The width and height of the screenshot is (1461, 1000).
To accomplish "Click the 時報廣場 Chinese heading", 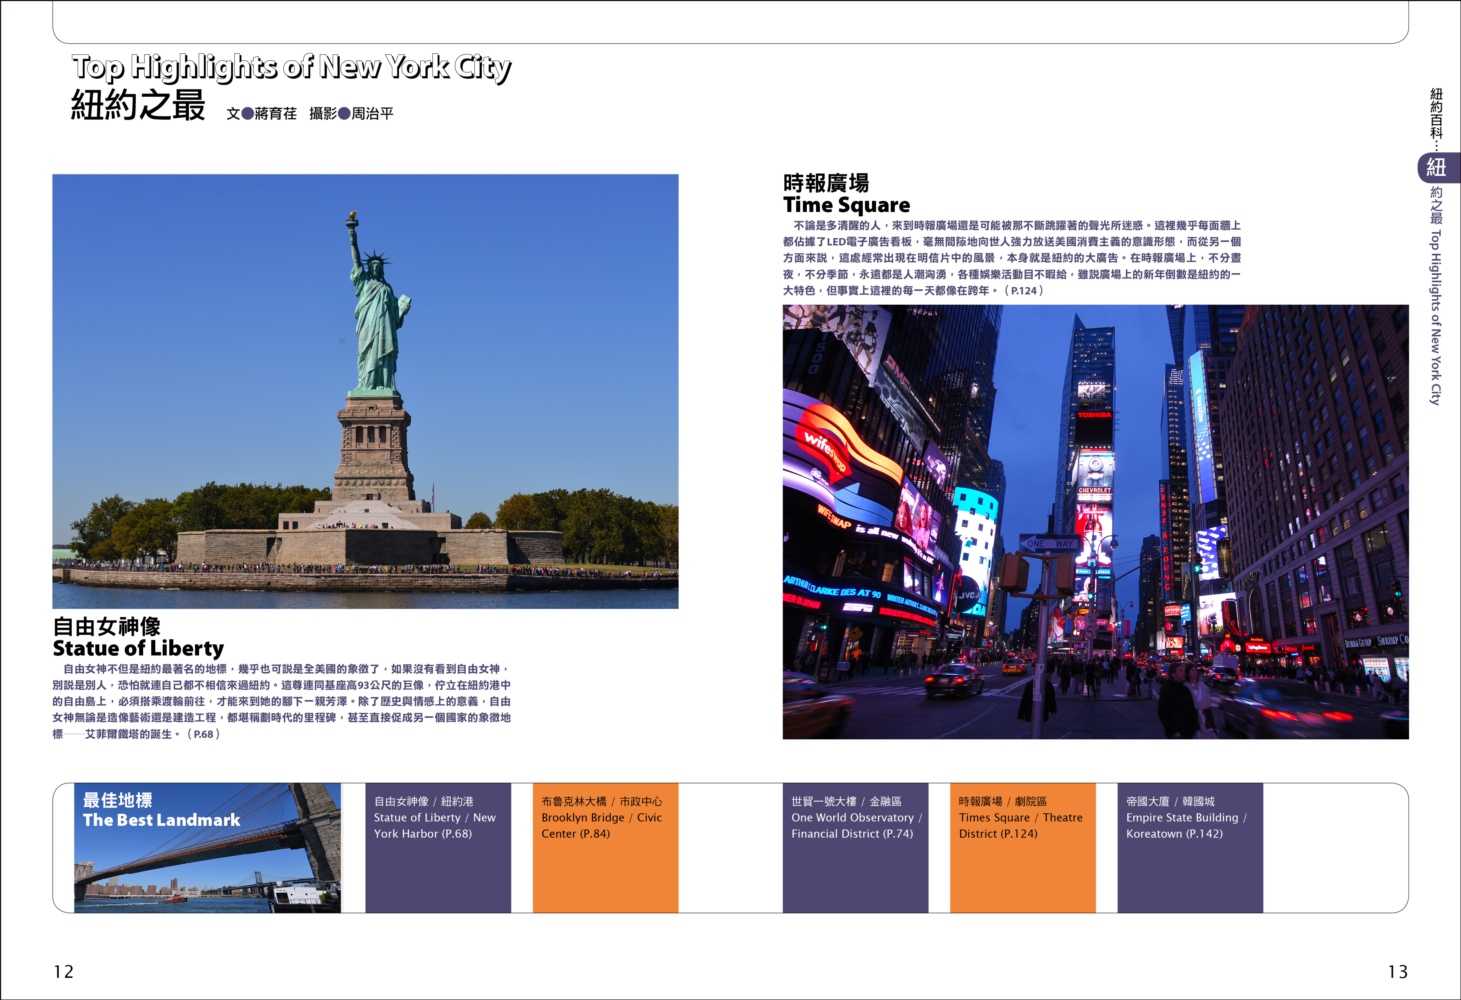I will [826, 183].
